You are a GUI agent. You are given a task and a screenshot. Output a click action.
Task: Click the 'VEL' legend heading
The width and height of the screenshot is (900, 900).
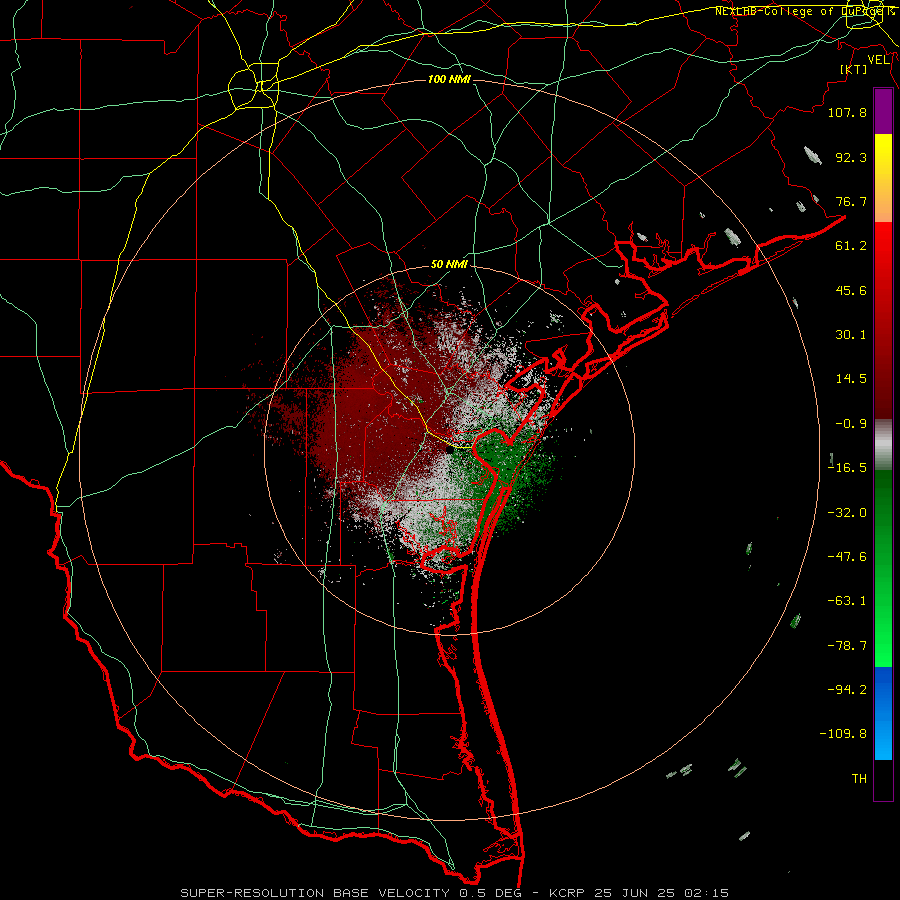(878, 59)
